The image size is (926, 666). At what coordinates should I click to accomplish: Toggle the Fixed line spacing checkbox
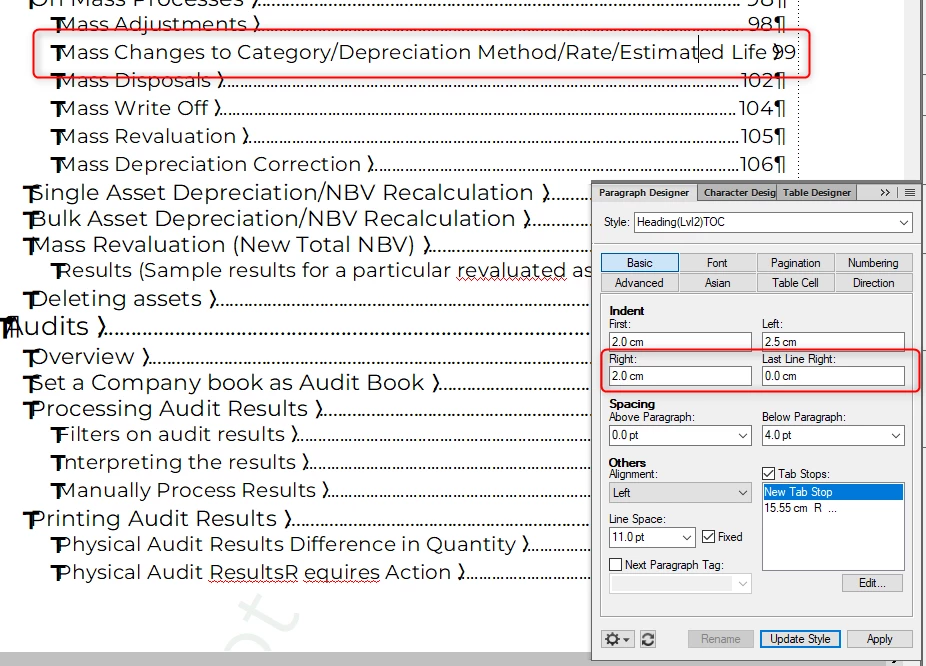click(x=708, y=537)
